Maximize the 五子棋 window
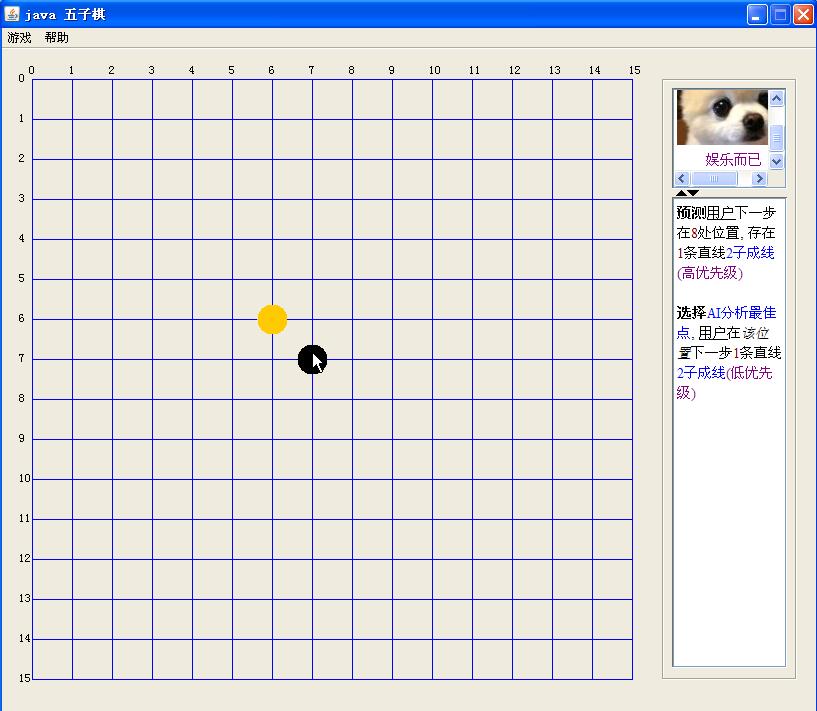Viewport: 817px width, 711px height. tap(780, 15)
